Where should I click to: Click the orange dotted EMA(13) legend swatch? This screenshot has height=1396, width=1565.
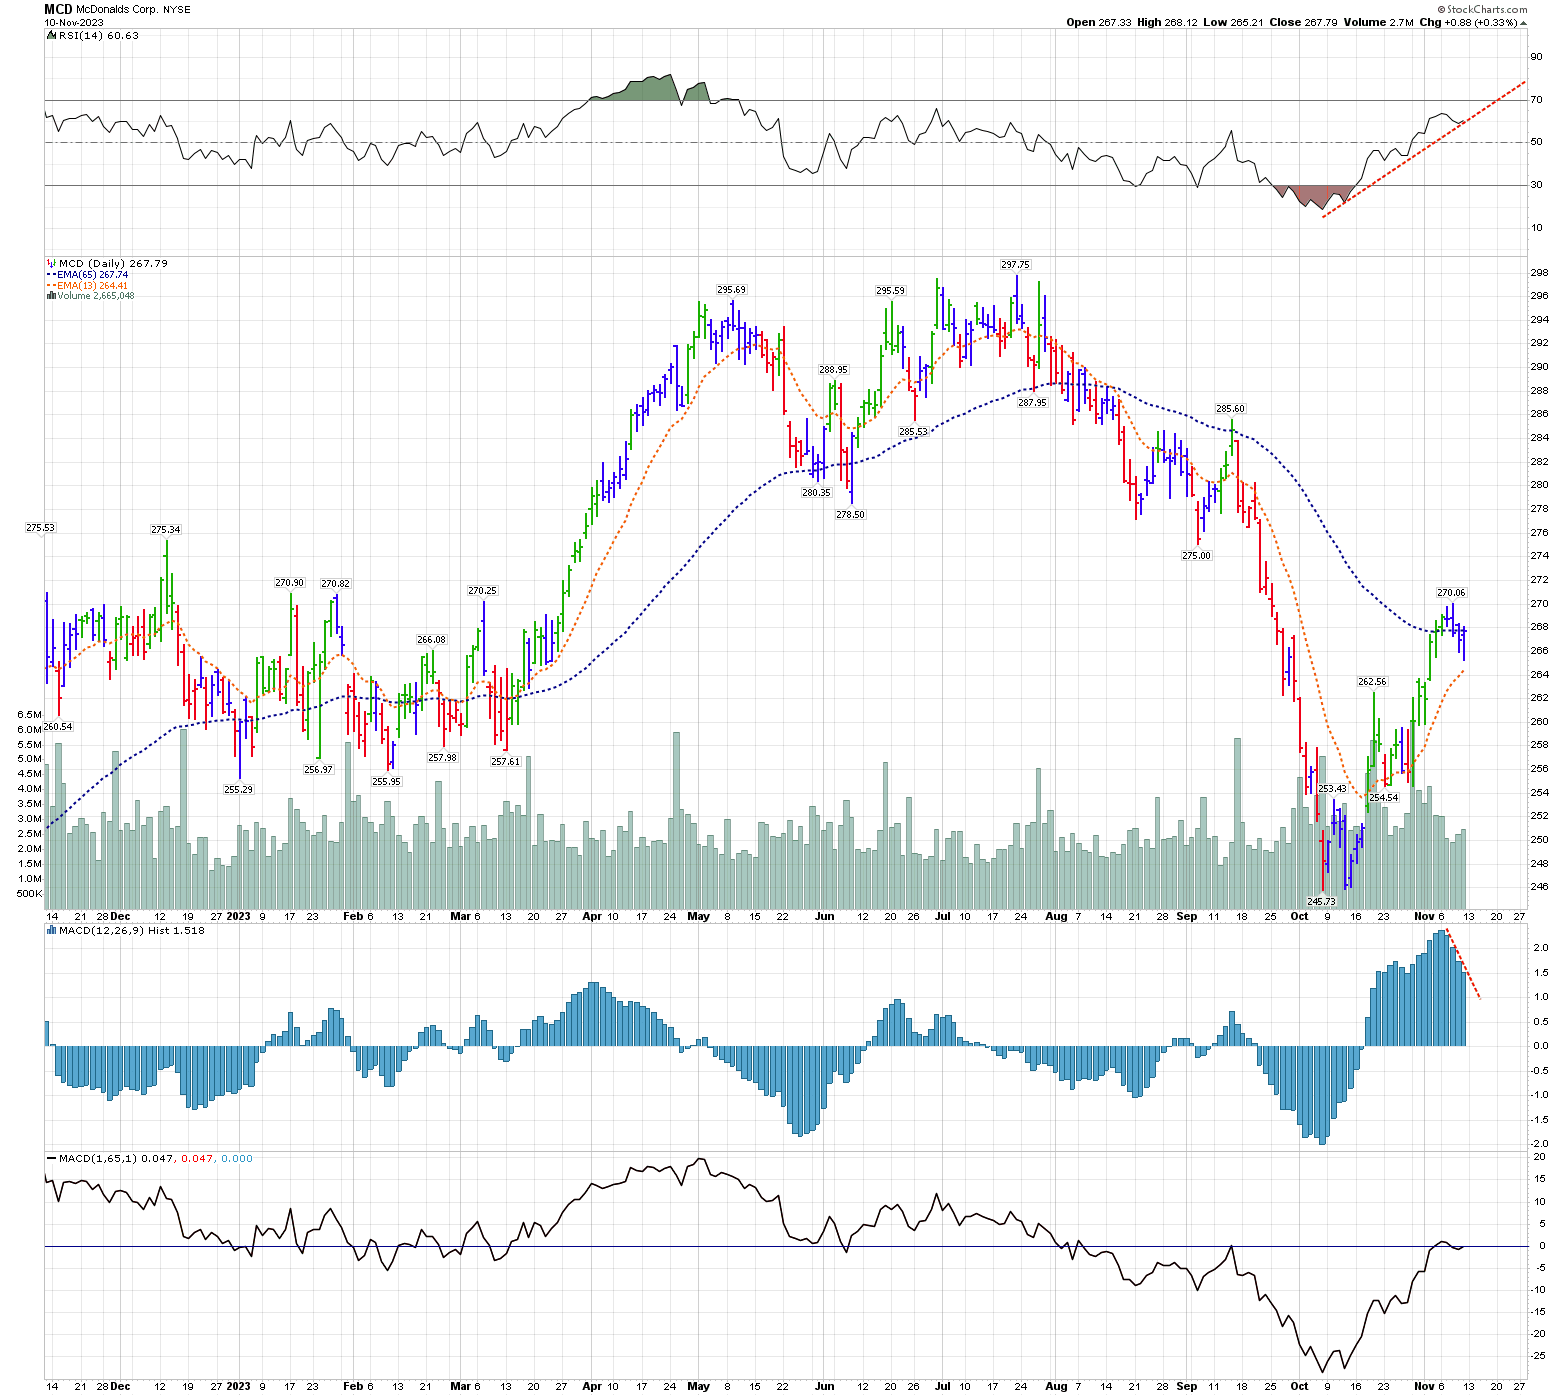click(x=51, y=286)
